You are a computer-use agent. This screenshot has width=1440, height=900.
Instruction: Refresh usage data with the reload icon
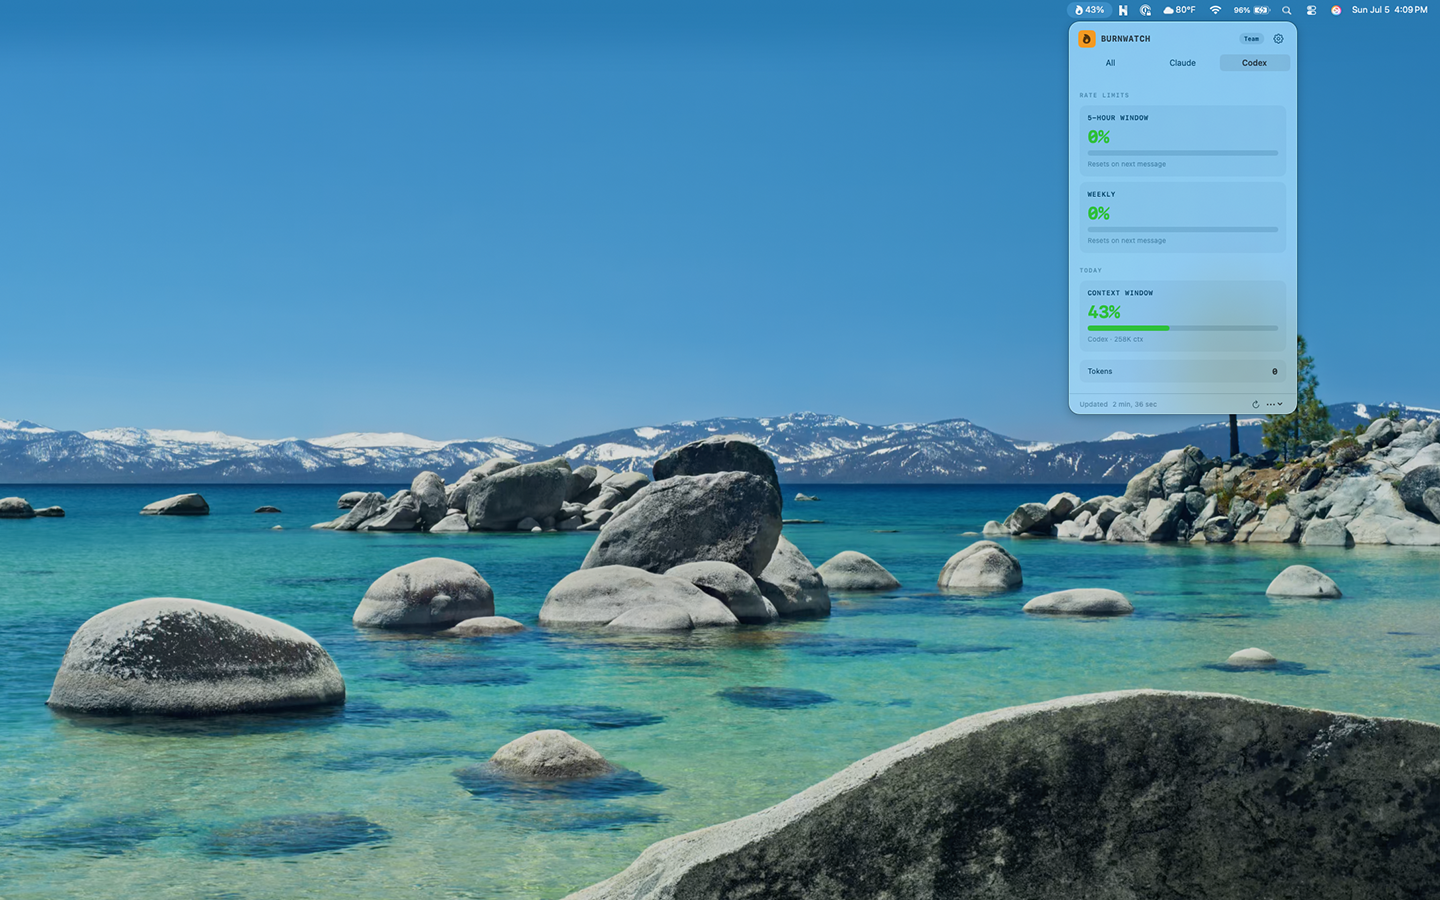click(x=1255, y=404)
